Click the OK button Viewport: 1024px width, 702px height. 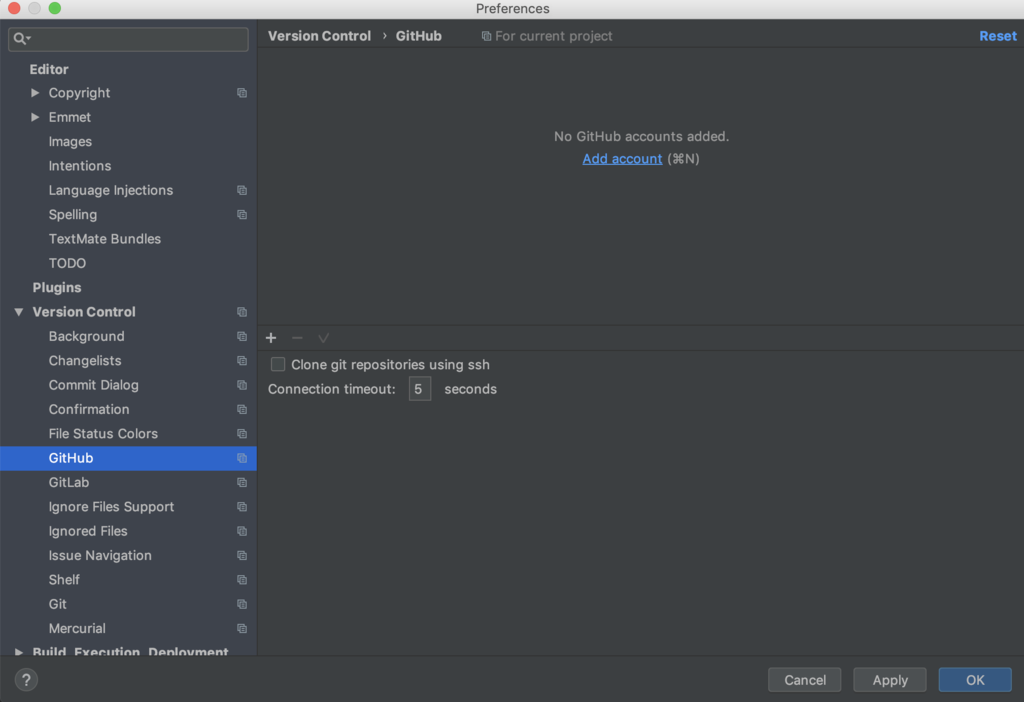975,680
